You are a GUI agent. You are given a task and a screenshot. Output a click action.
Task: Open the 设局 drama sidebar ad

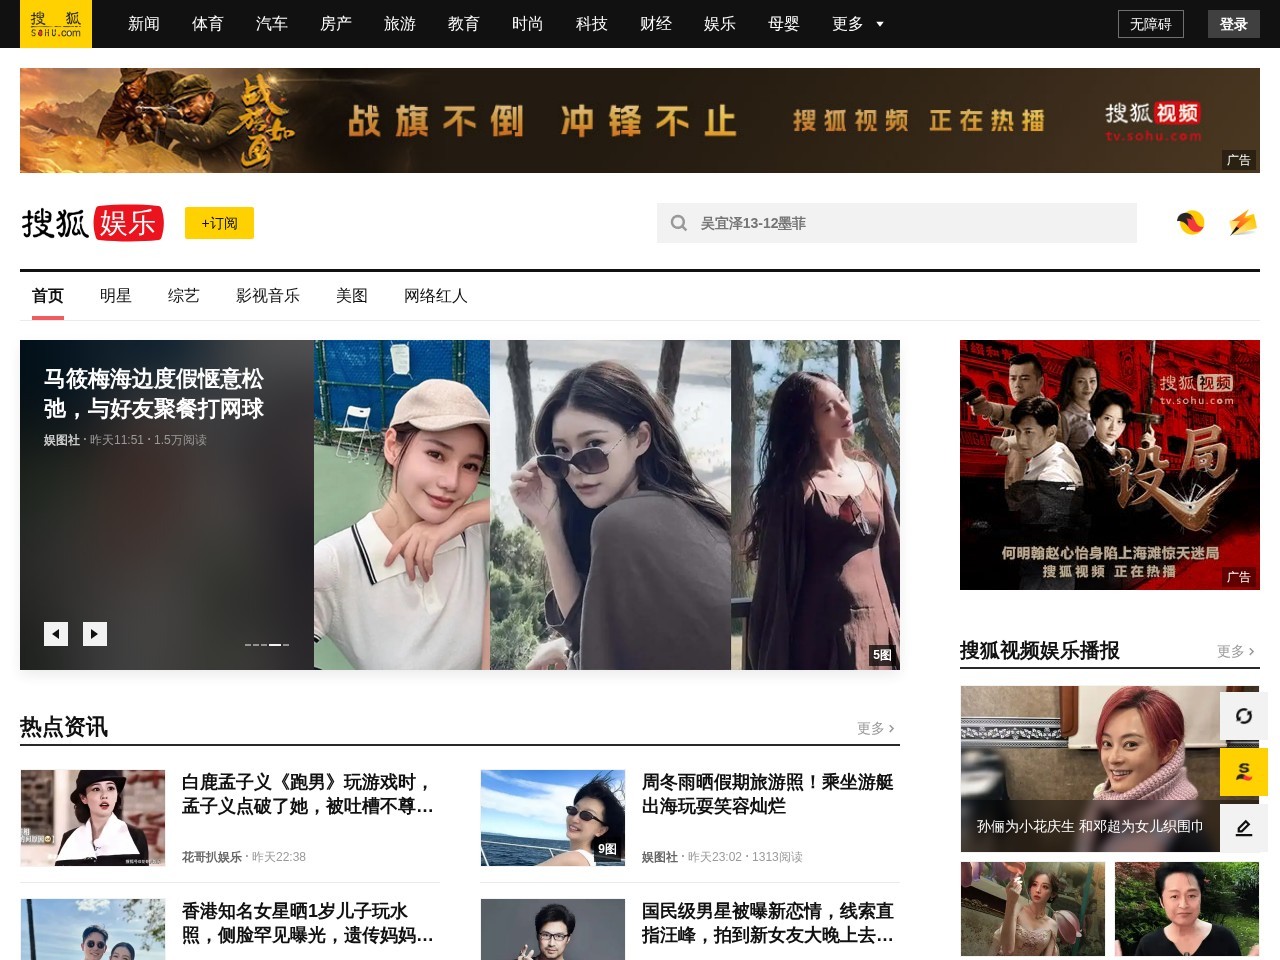[1110, 465]
